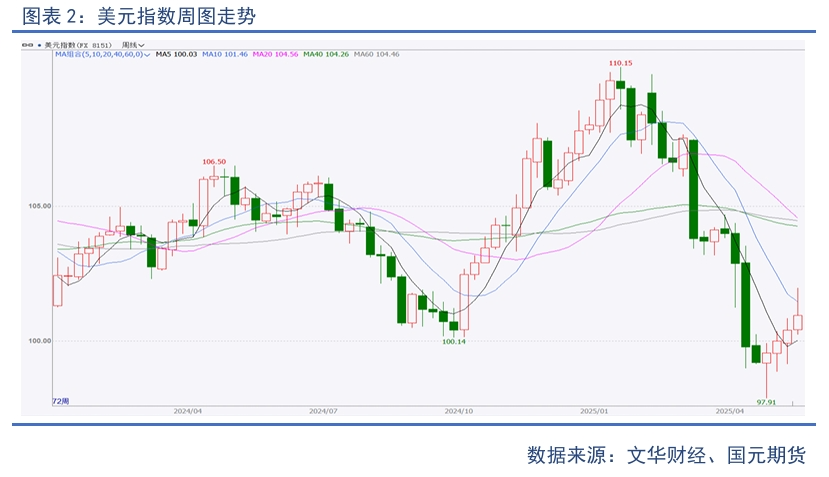Click the 美元指数(FX 8151) symbol title
This screenshot has height=477, width=829.
click(x=77, y=45)
